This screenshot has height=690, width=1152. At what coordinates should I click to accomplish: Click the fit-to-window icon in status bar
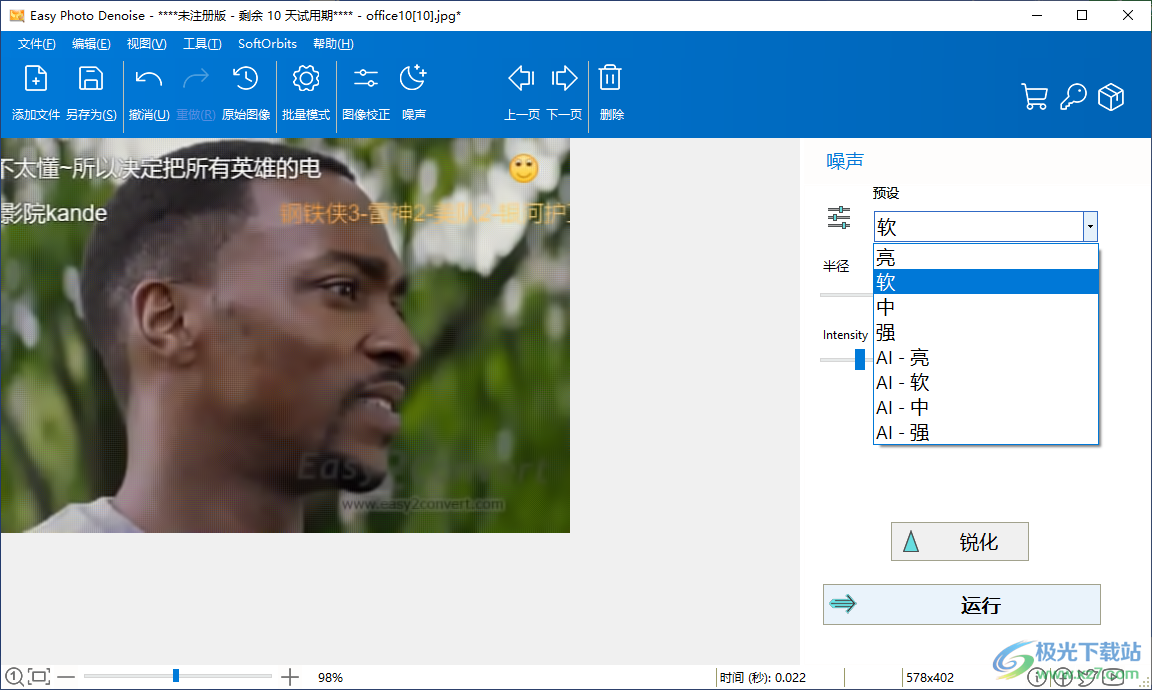39,676
